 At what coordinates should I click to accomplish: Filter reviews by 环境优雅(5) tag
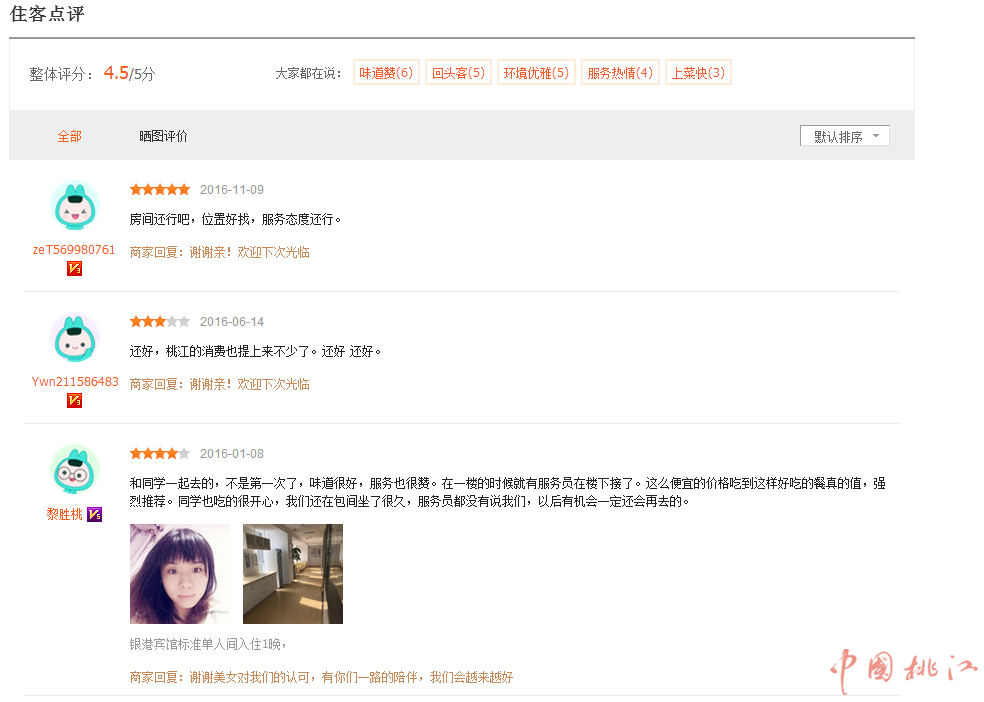click(x=536, y=73)
